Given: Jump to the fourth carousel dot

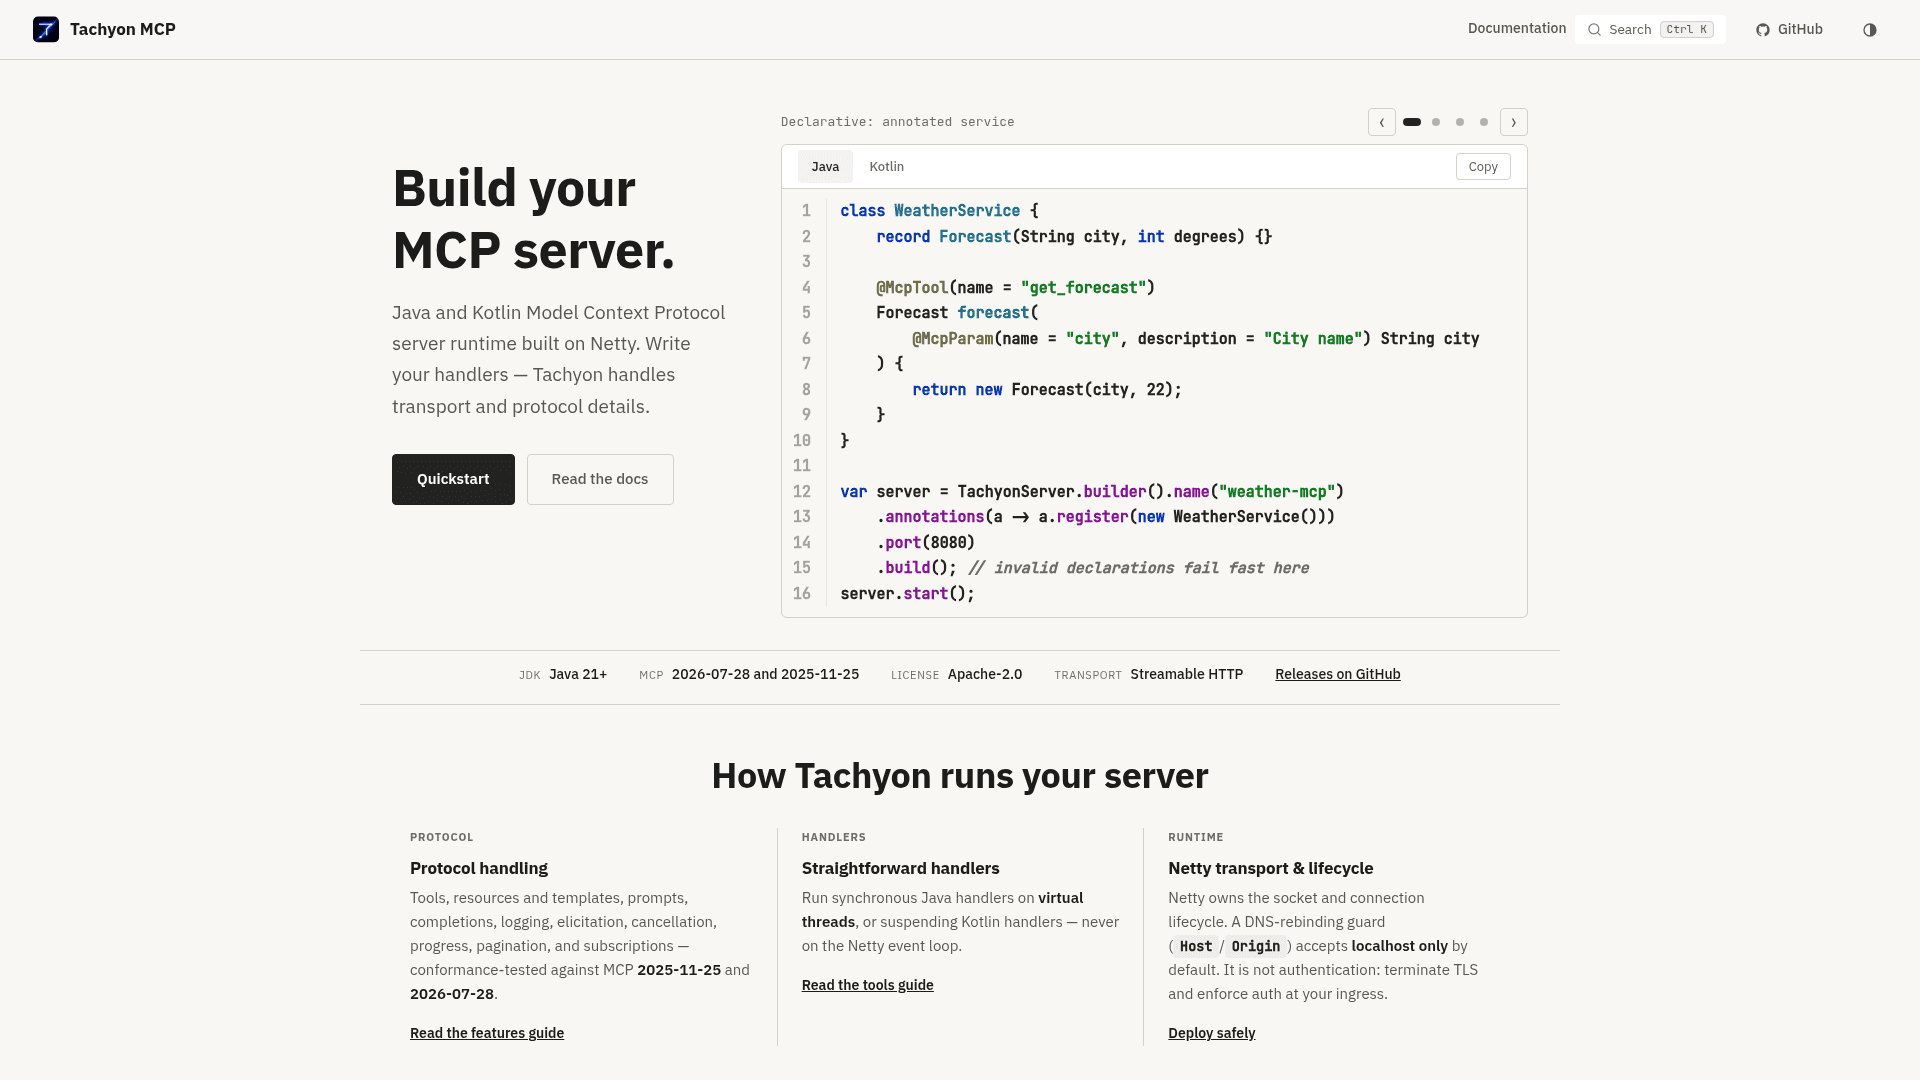Looking at the screenshot, I should click(x=1484, y=122).
